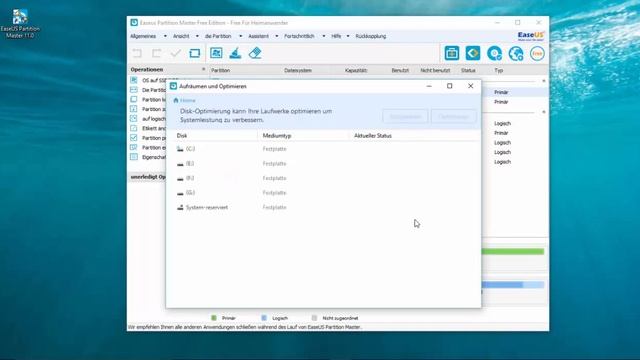
Task: Close the Aufräumen und Optimieren dialog
Action: click(x=471, y=86)
